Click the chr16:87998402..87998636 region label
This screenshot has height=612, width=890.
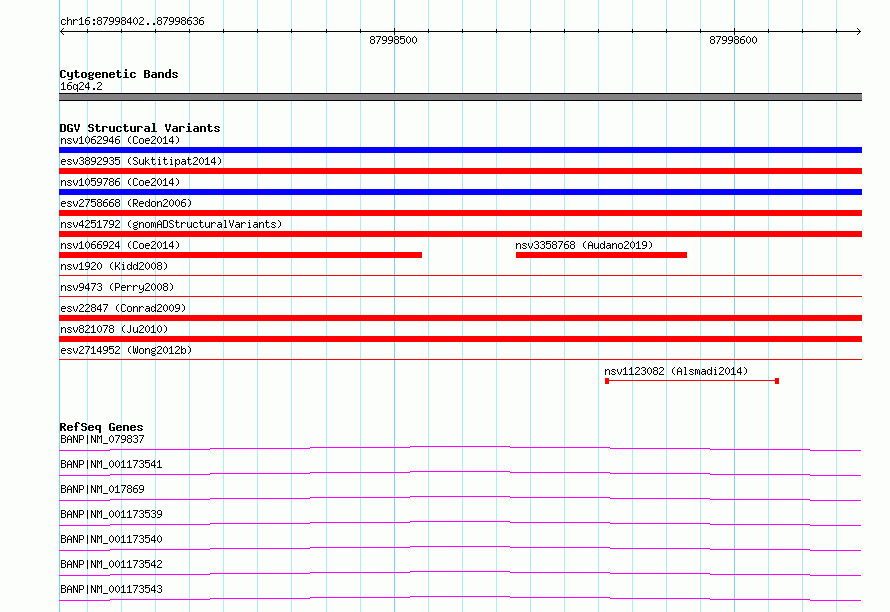tap(132, 22)
